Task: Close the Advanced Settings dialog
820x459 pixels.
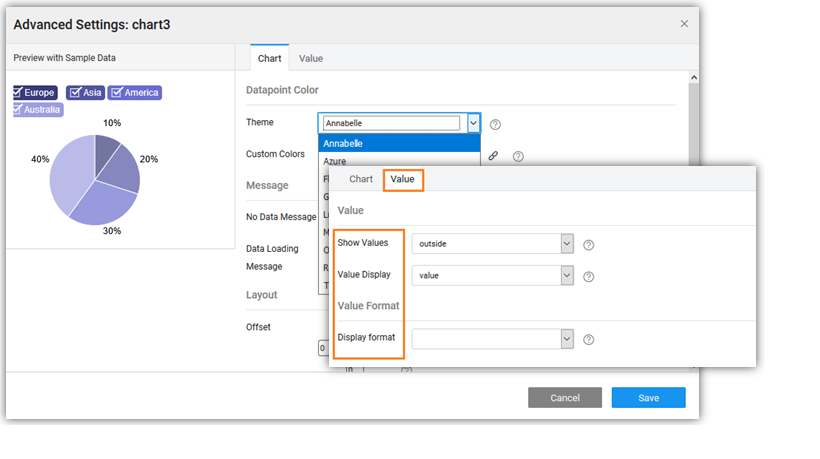Action: tap(684, 24)
